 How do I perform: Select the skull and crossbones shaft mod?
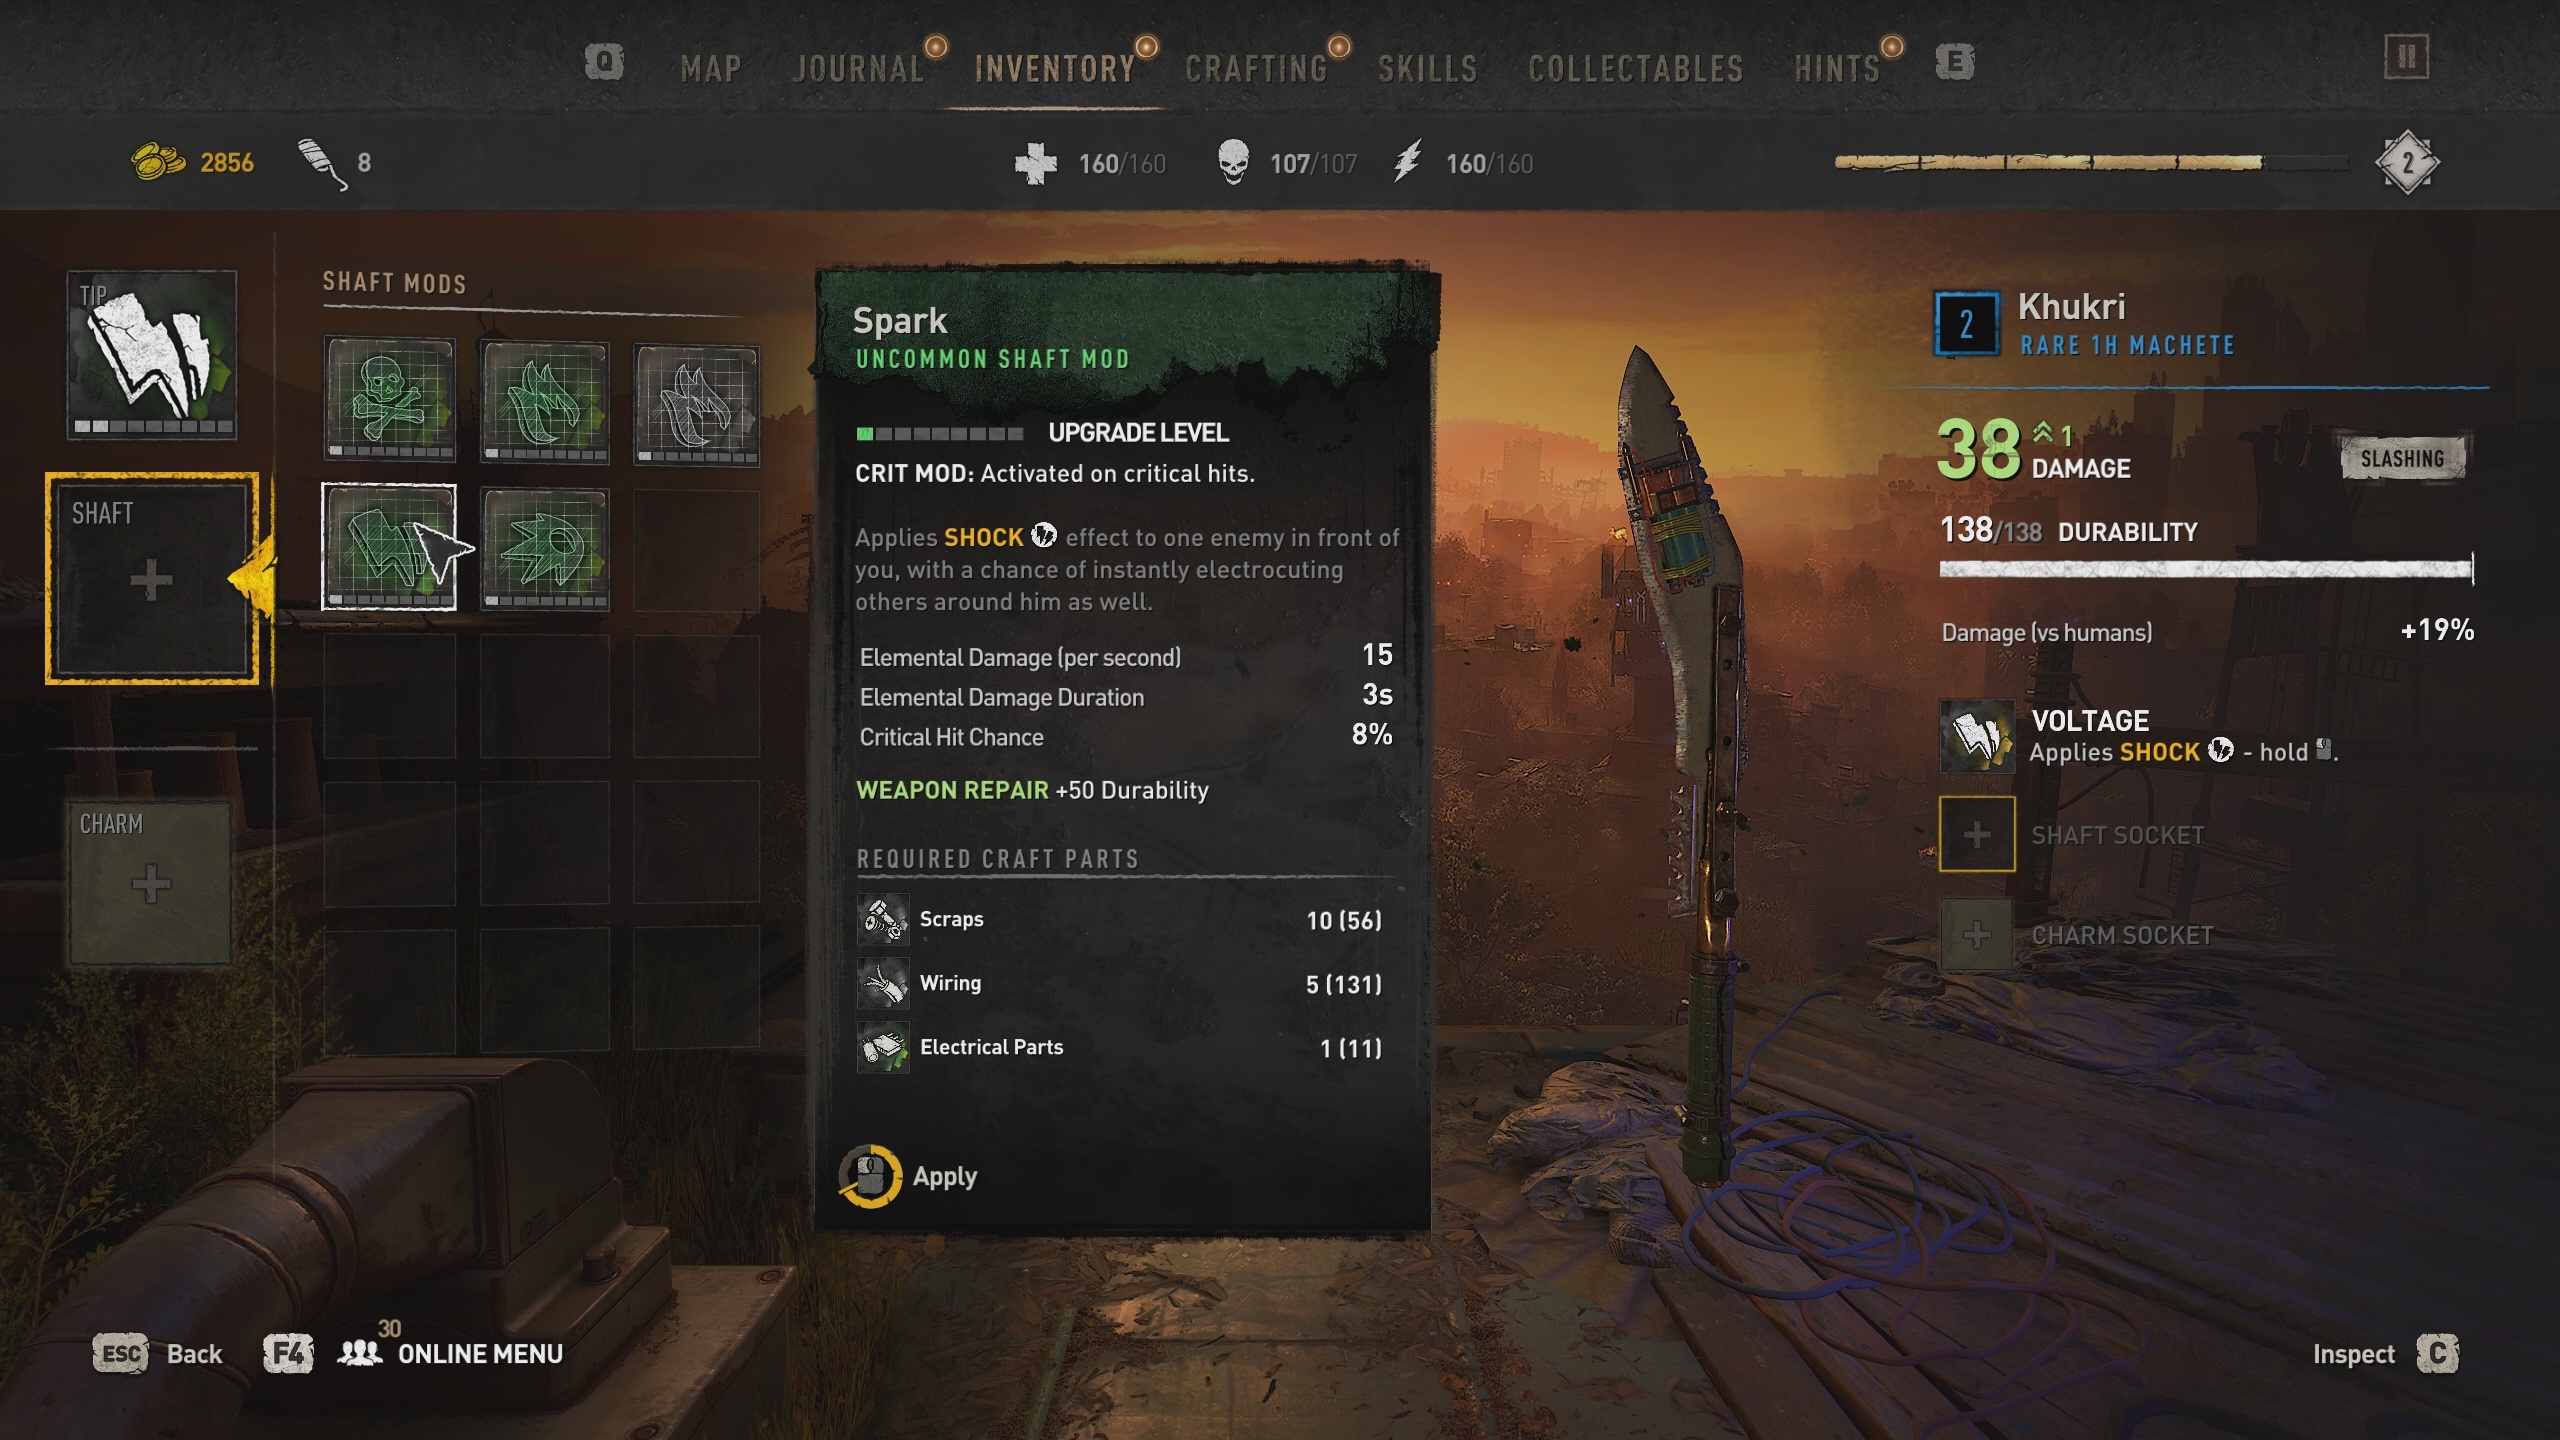(389, 400)
